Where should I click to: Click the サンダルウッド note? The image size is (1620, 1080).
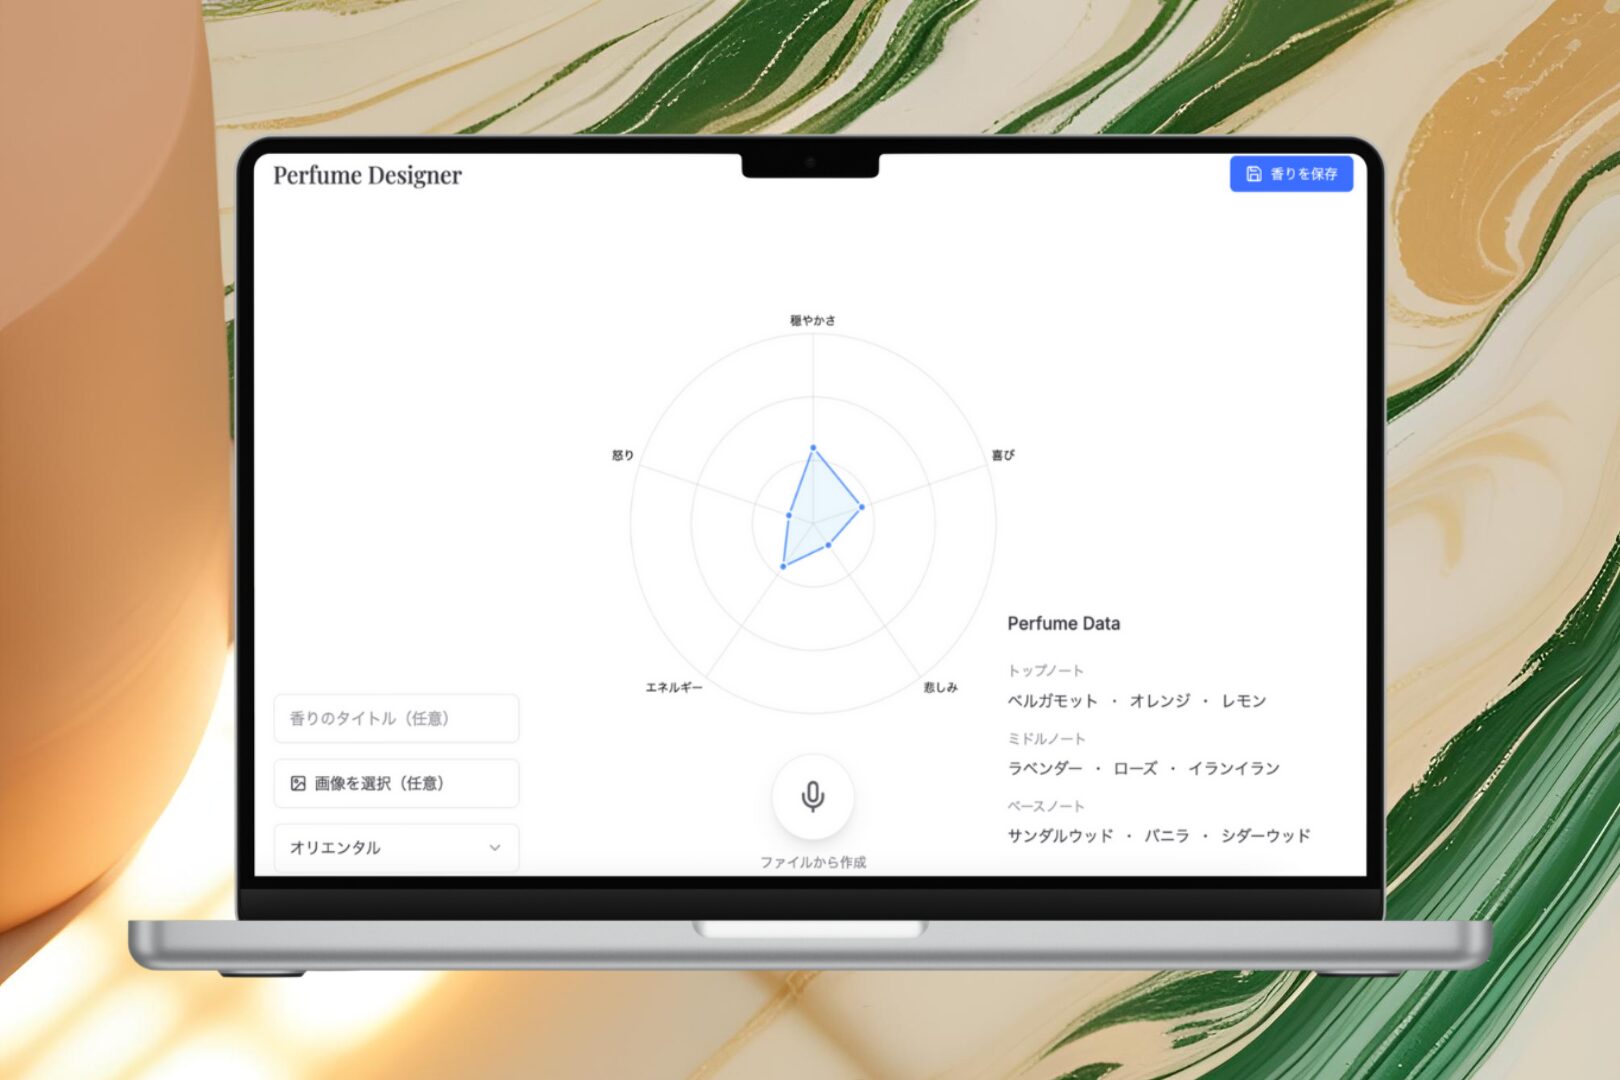pyautogui.click(x=1060, y=836)
